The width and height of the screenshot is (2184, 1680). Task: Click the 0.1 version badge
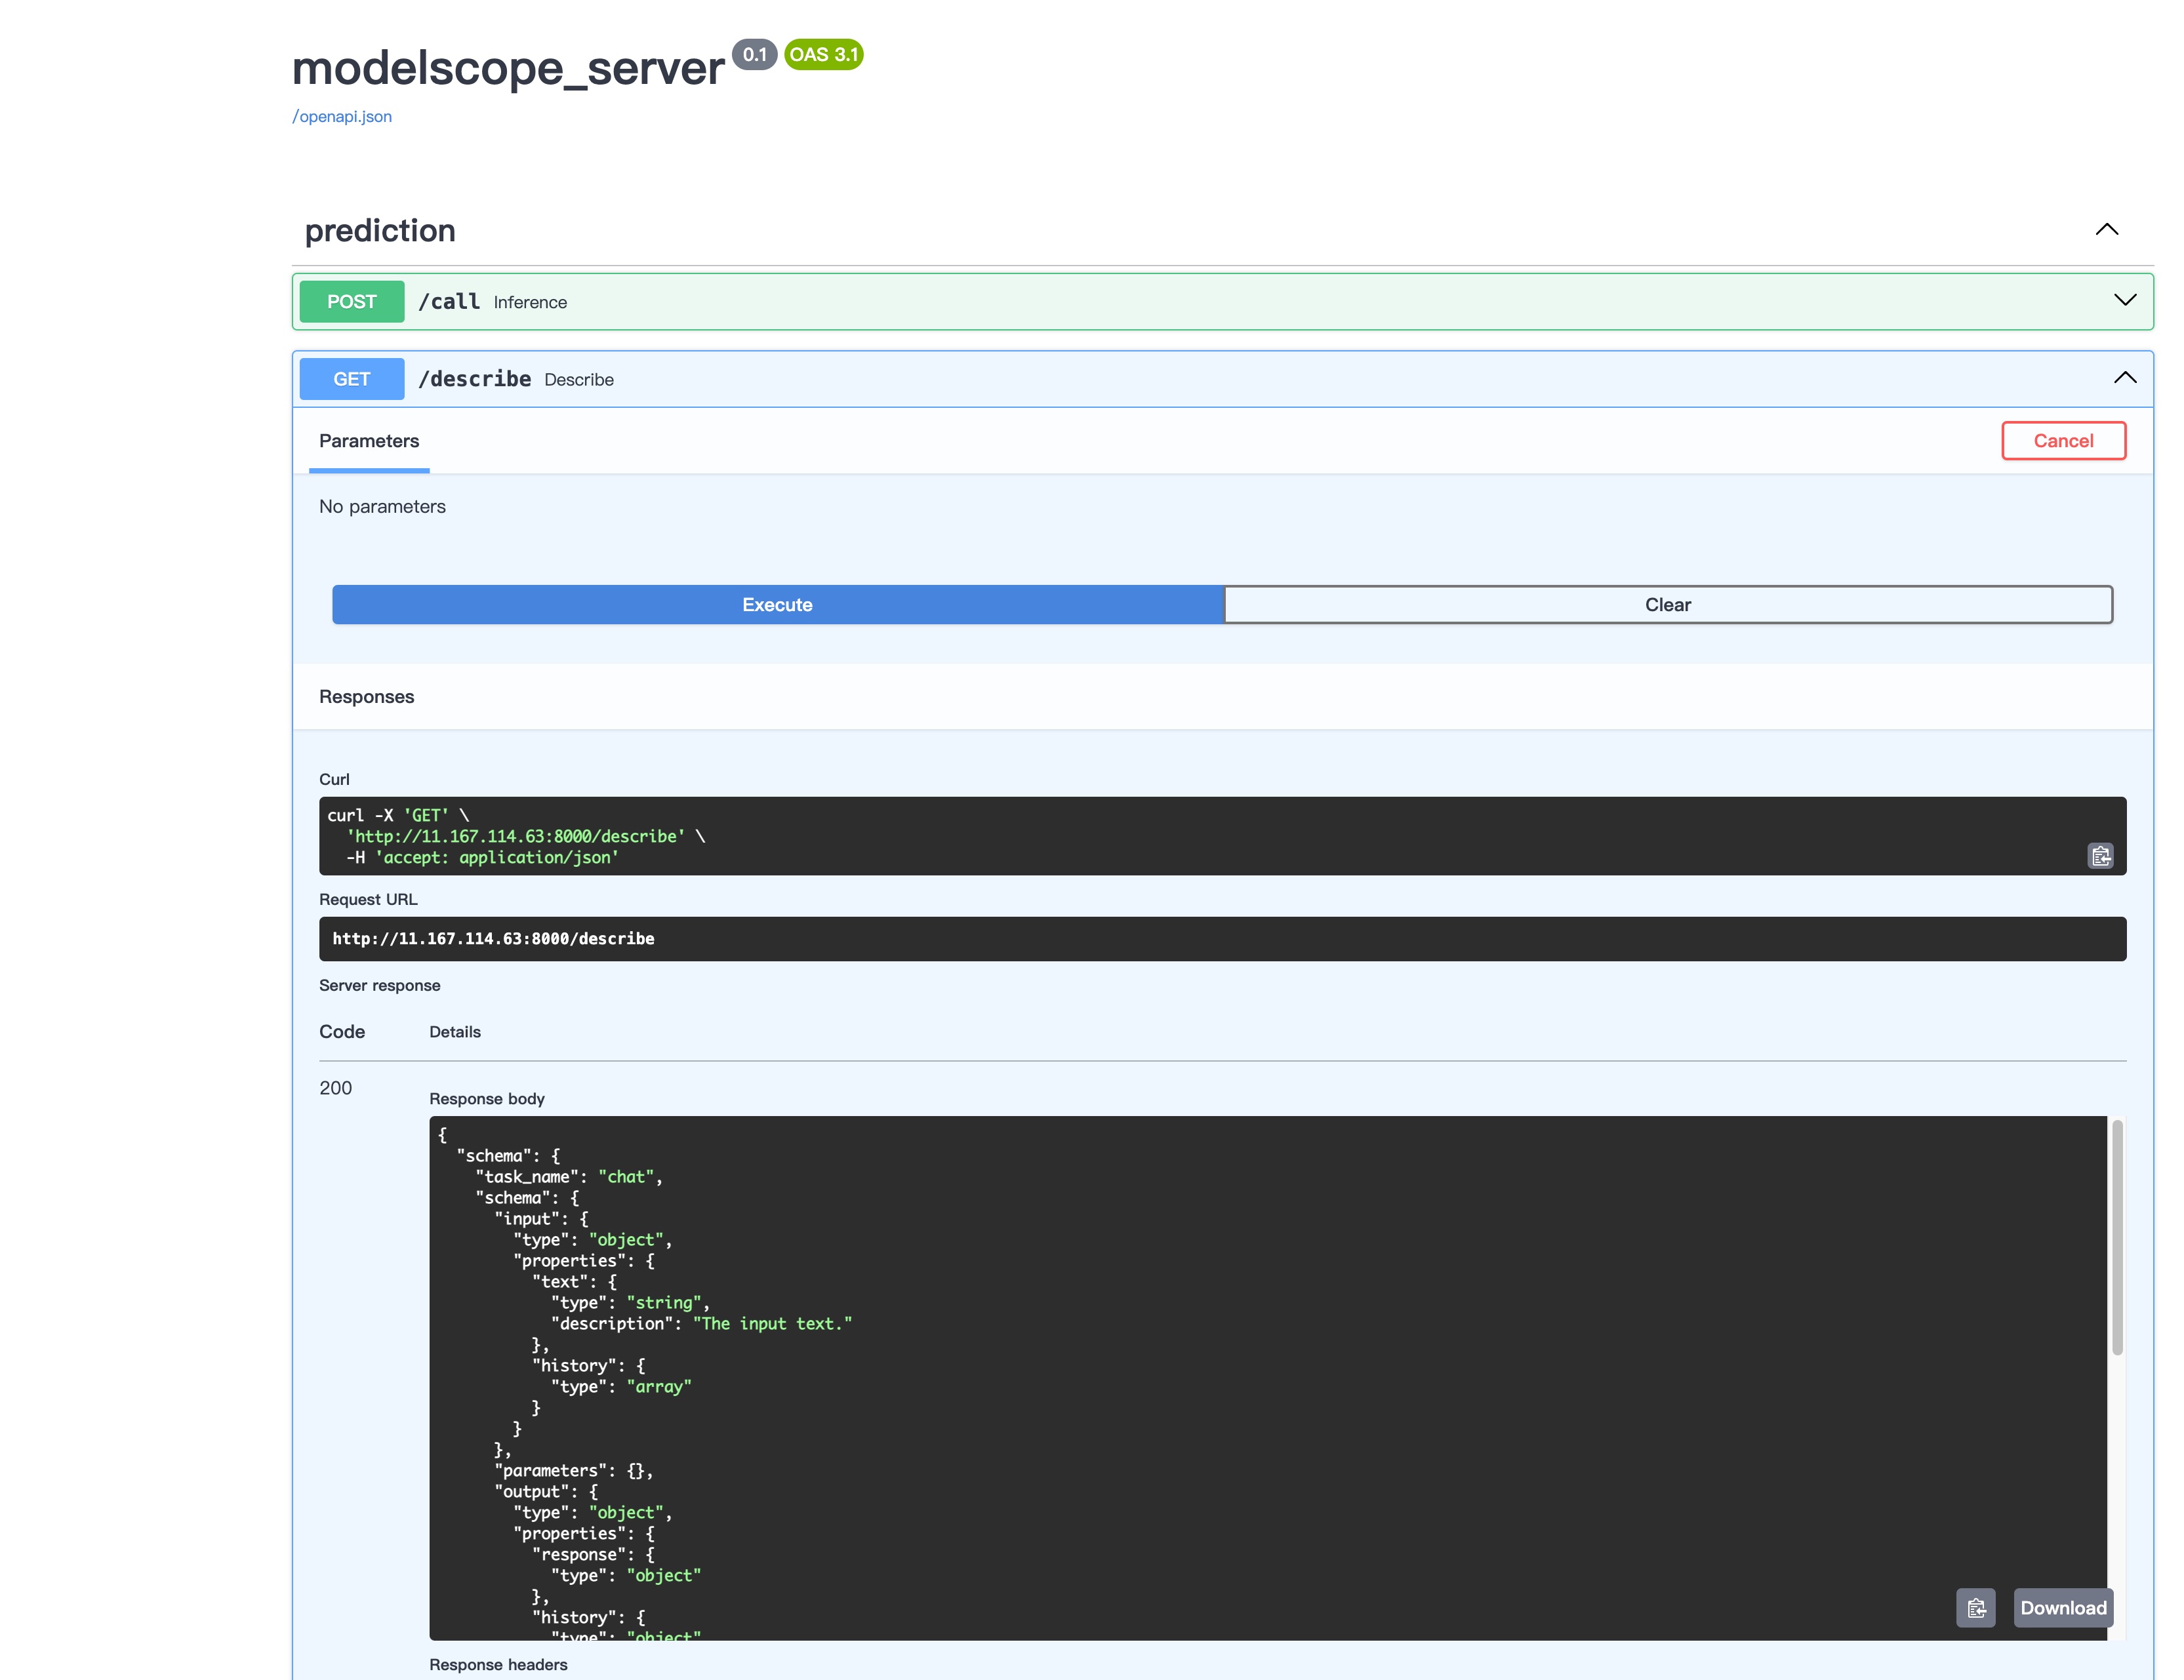pos(755,54)
